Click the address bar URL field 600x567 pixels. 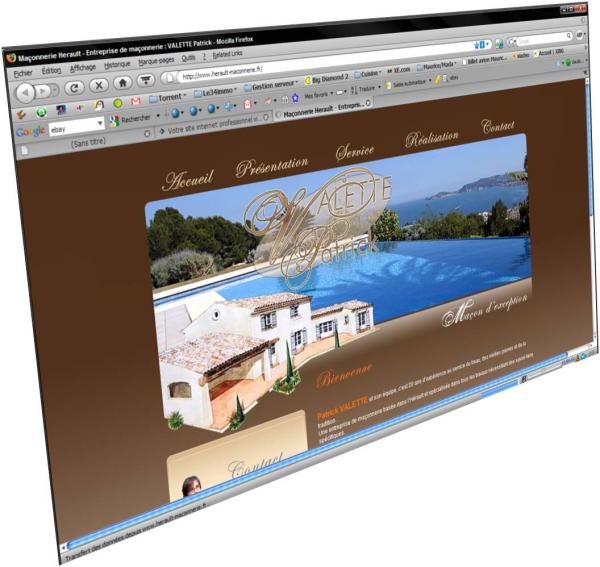point(325,60)
